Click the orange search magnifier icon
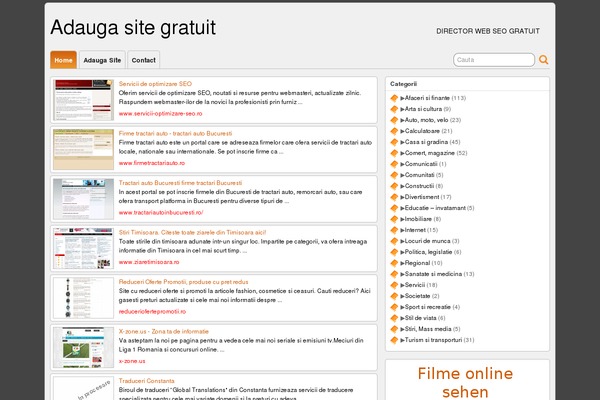600x400 pixels. [543, 60]
